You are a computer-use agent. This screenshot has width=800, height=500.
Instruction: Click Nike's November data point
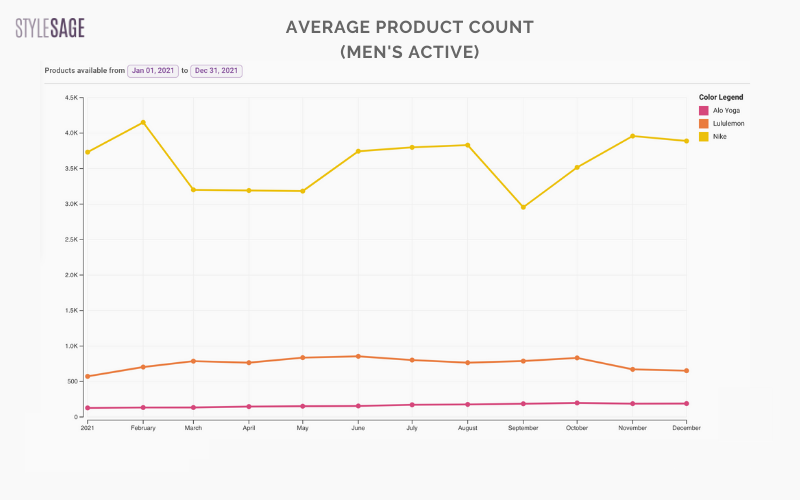click(x=632, y=136)
